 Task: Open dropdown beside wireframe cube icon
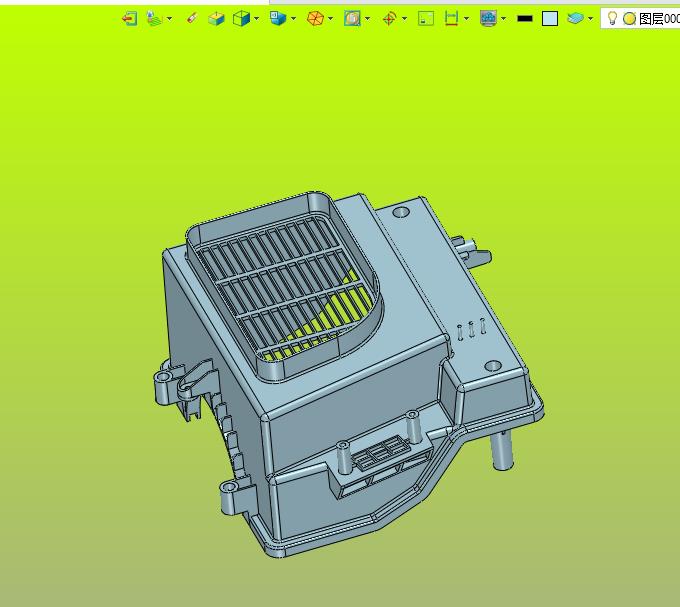256,19
